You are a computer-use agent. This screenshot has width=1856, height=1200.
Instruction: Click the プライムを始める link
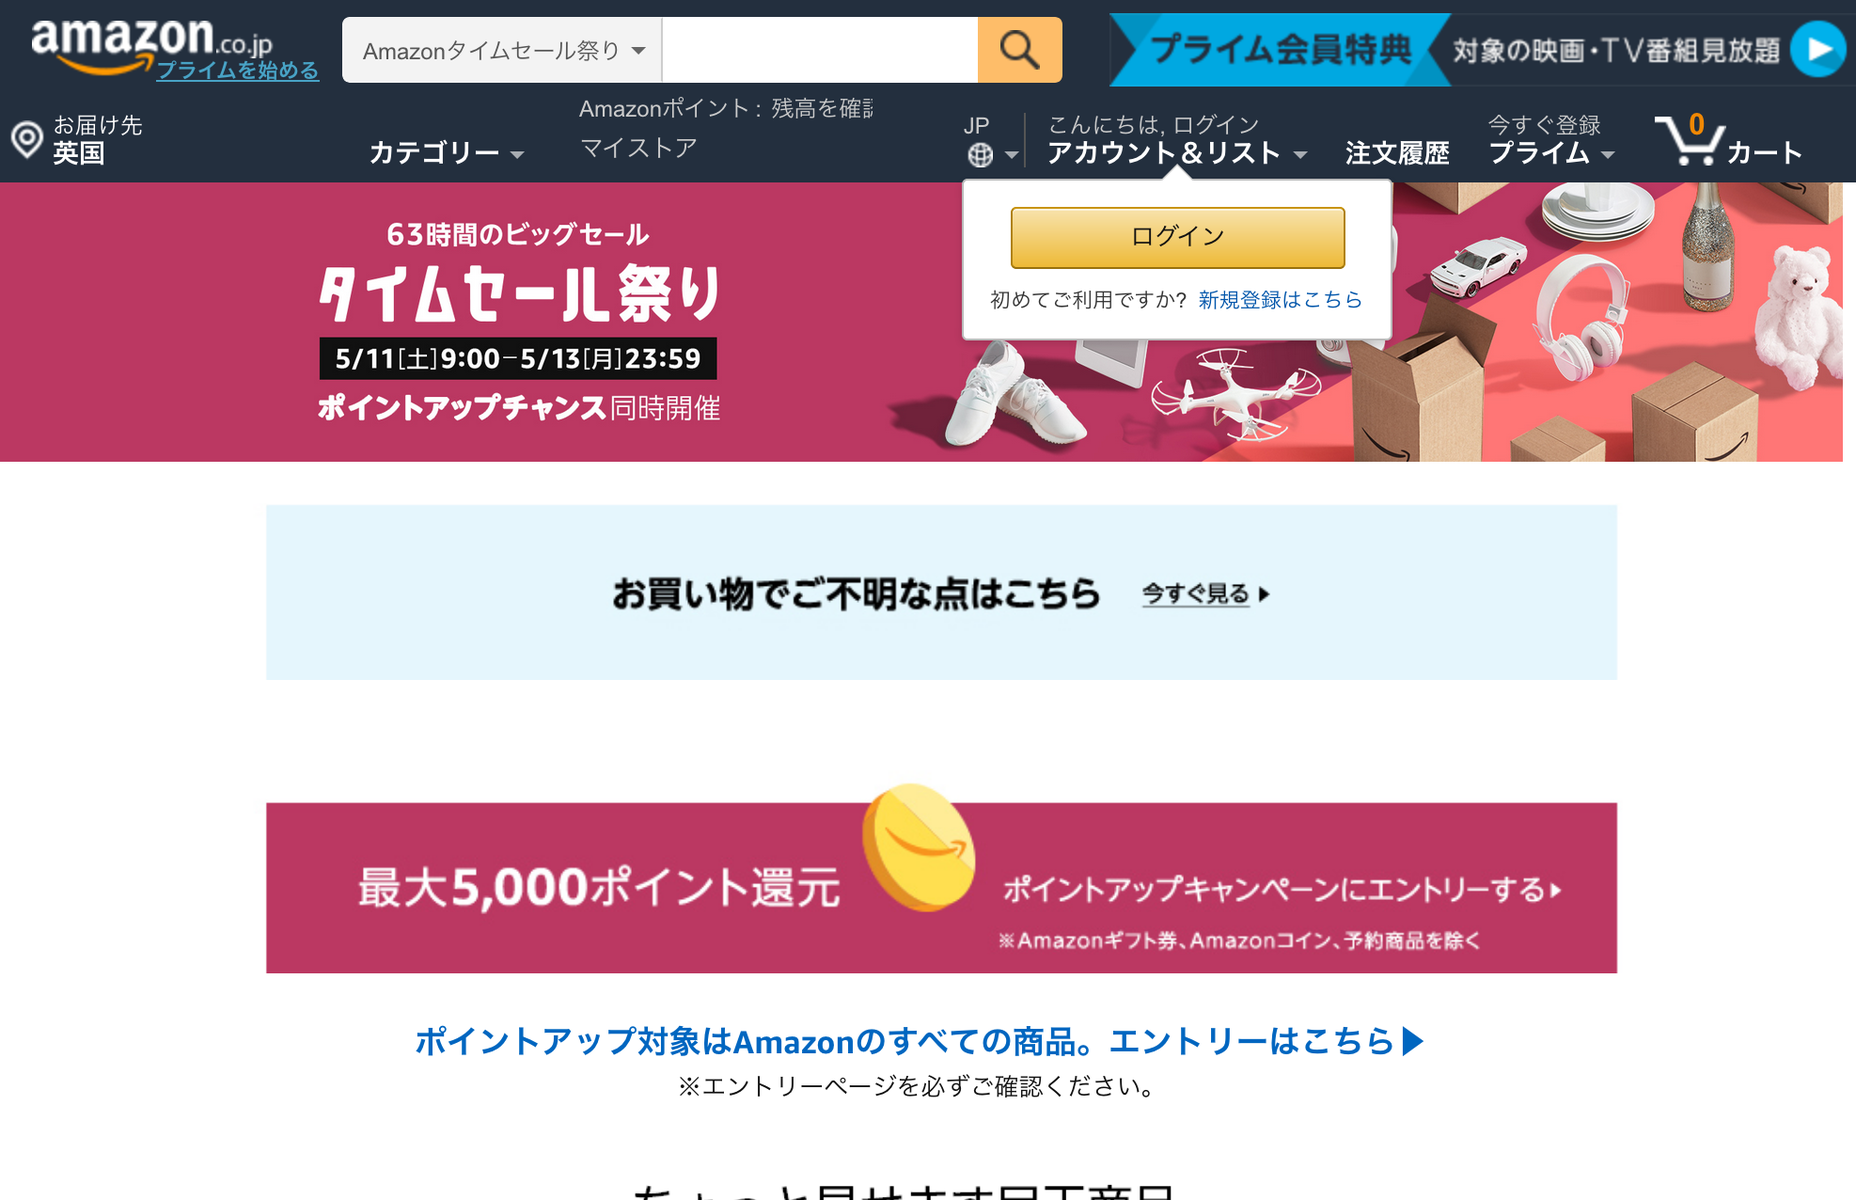click(x=238, y=70)
